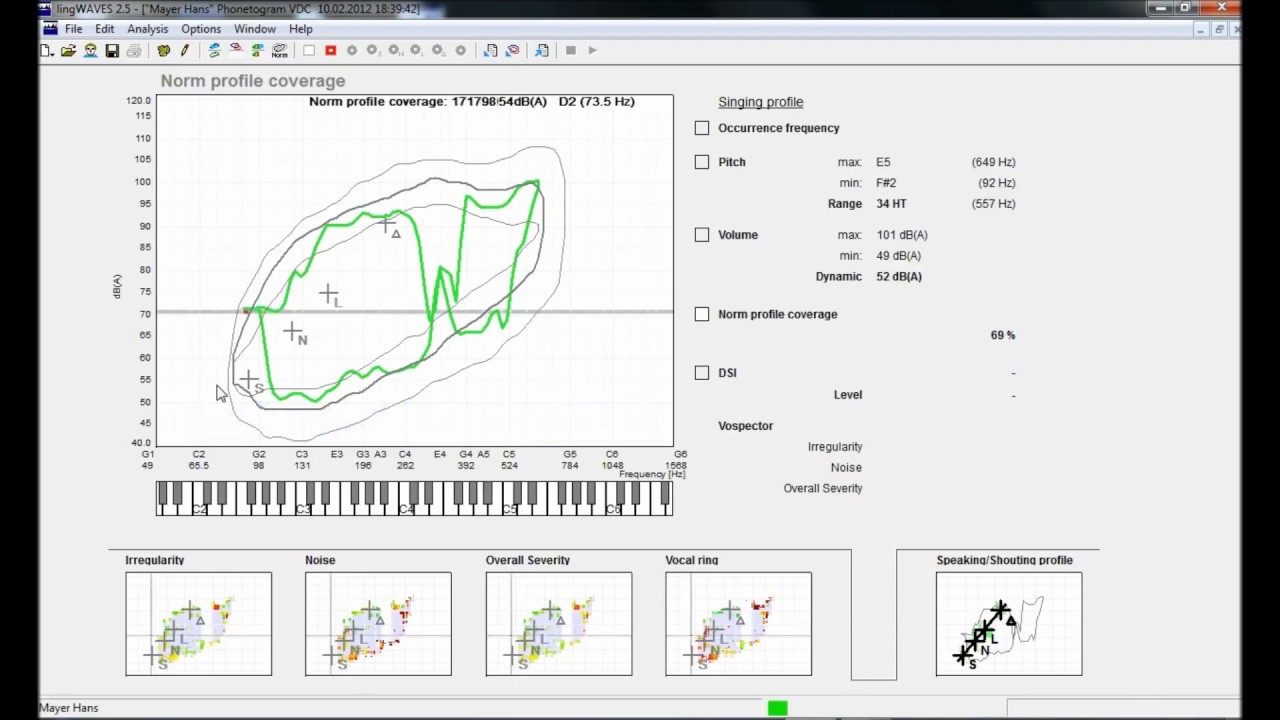
Task: Click the gray circle S toolbar icon
Action: pos(373,50)
